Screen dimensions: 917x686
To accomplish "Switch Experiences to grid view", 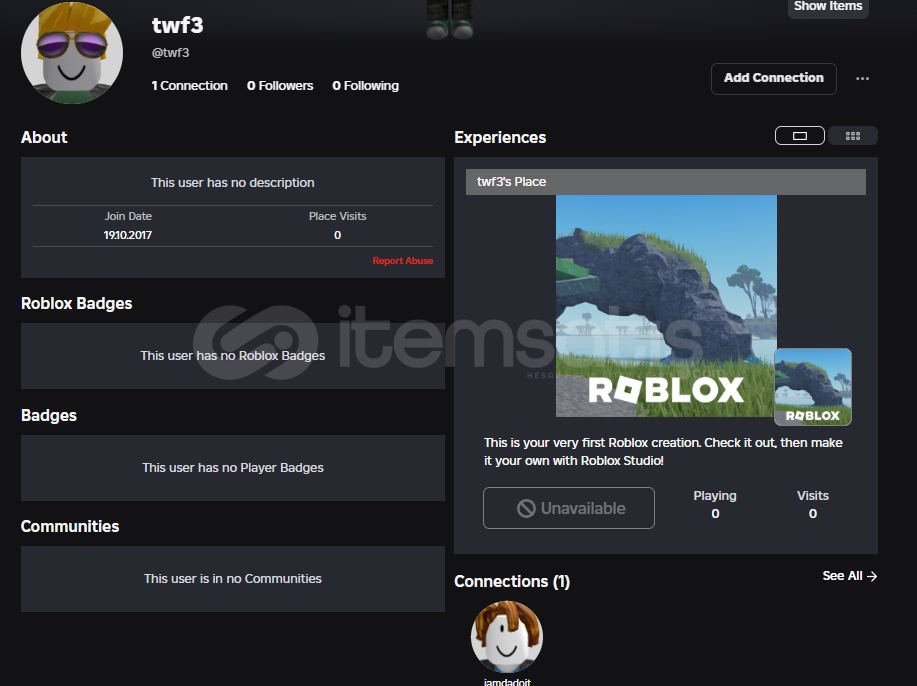I will pyautogui.click(x=853, y=136).
